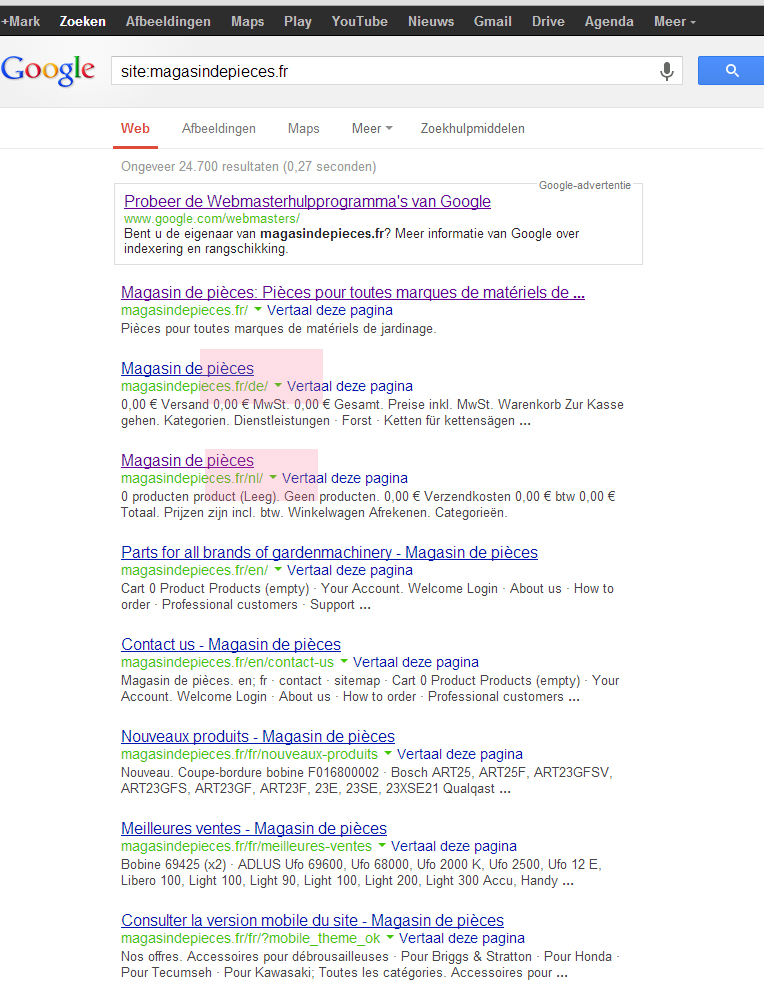Screen dimensions: 764x1001
Task: Select Zoeken in the top bar
Action: click(x=82, y=21)
